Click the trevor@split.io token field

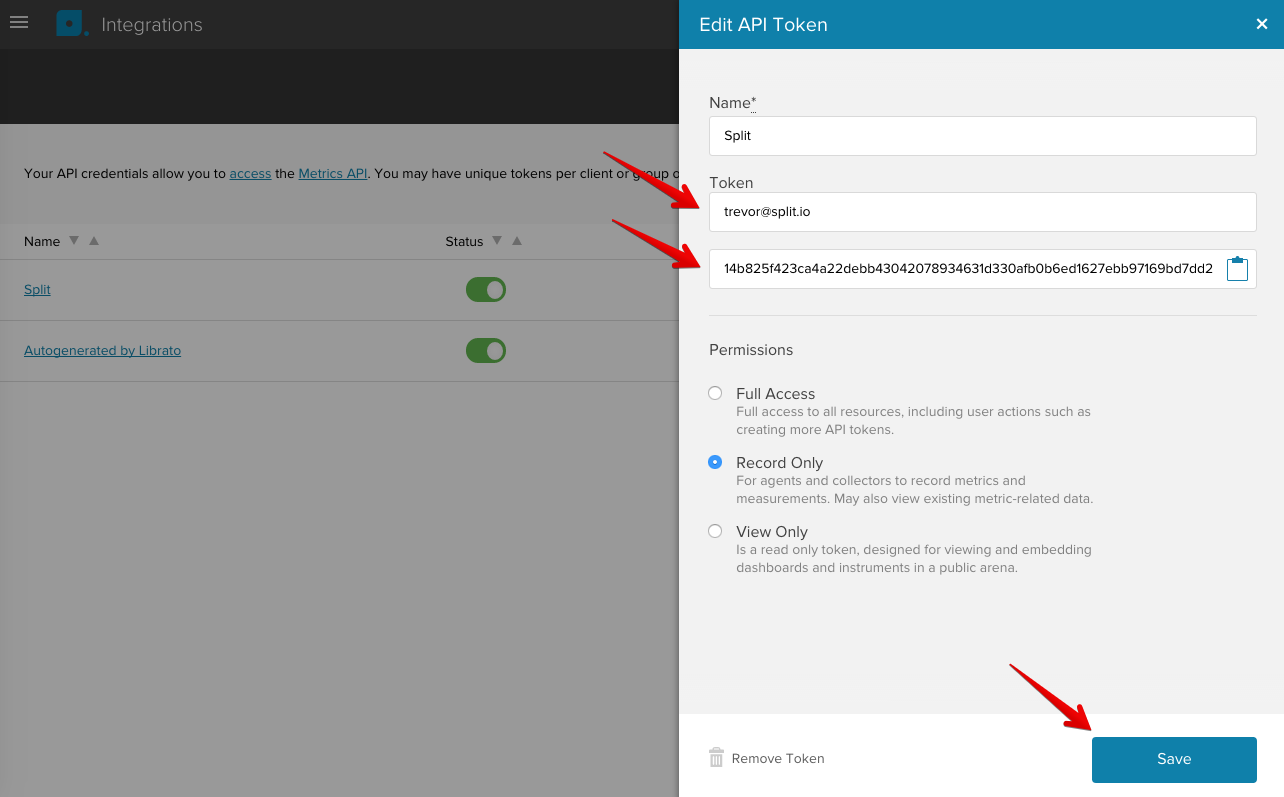coord(983,212)
